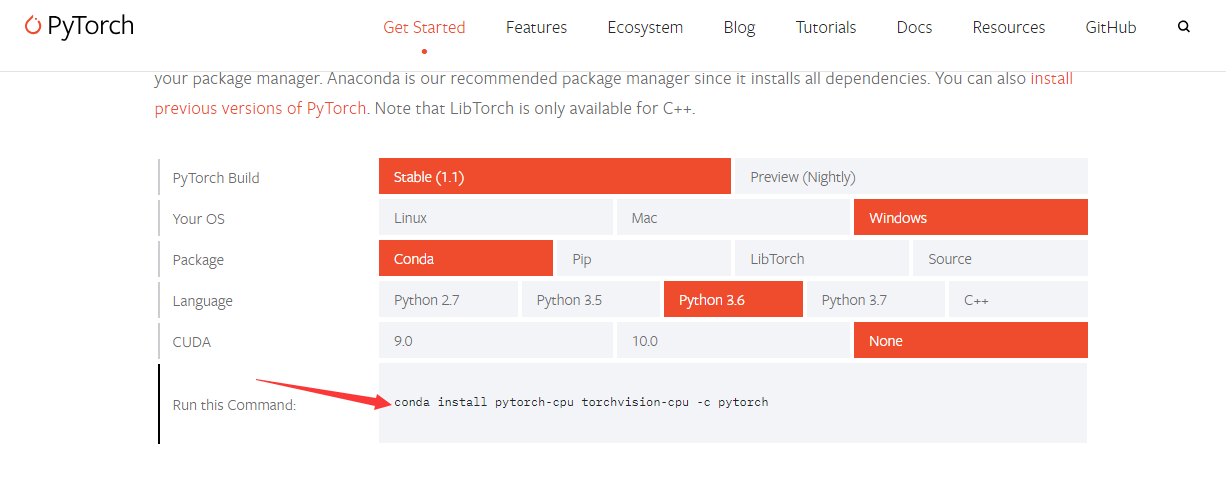1226x501 pixels.
Task: Go to the Tutorials page
Action: pos(826,28)
